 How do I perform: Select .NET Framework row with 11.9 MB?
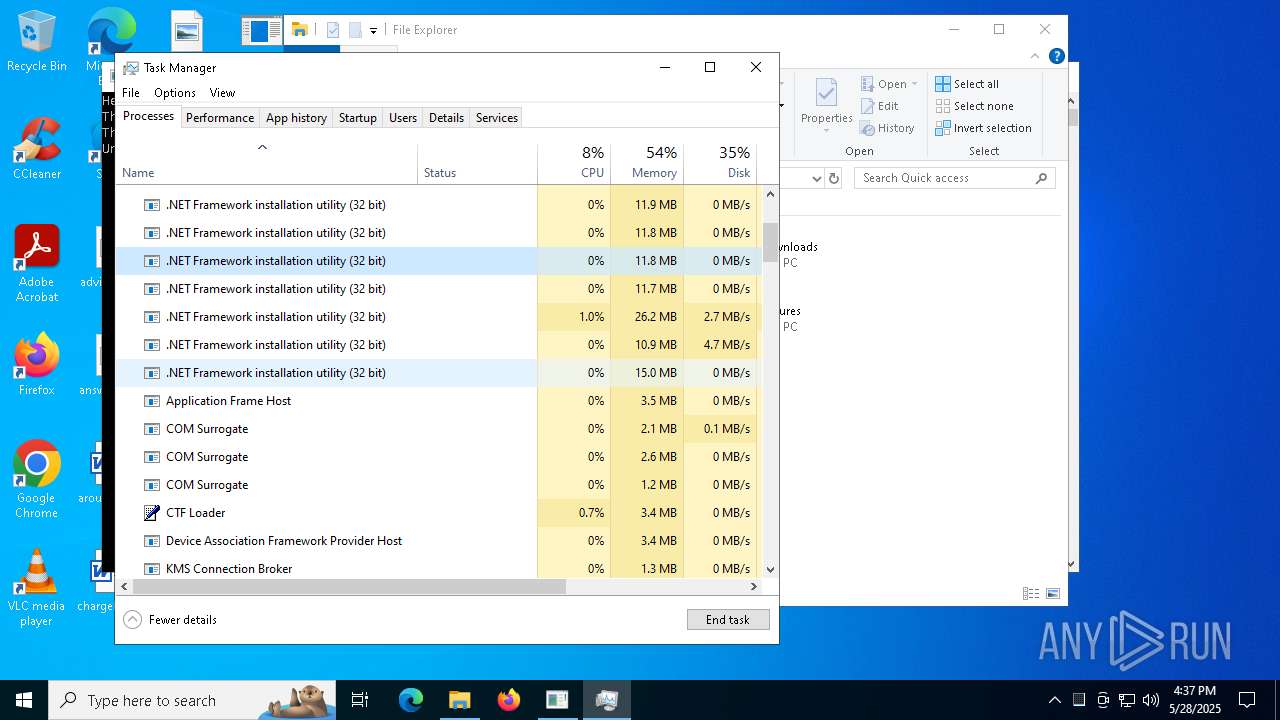pyautogui.click(x=437, y=205)
